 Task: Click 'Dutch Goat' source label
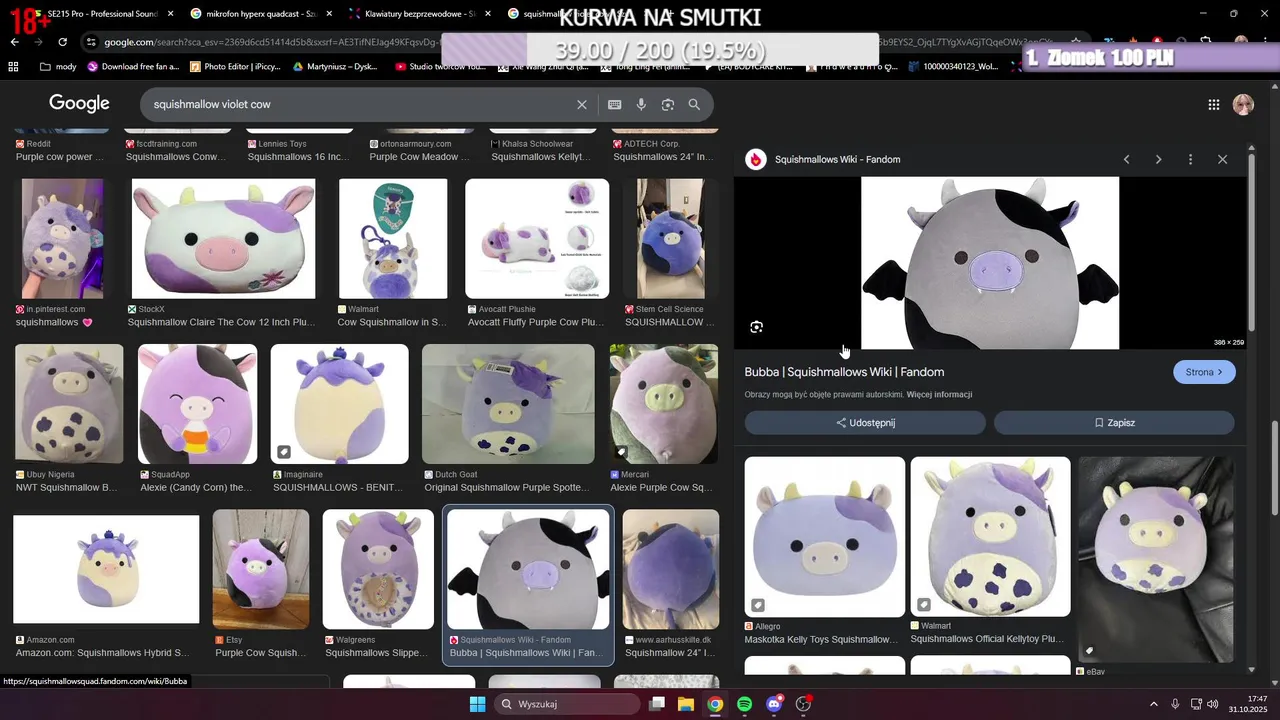tap(456, 474)
